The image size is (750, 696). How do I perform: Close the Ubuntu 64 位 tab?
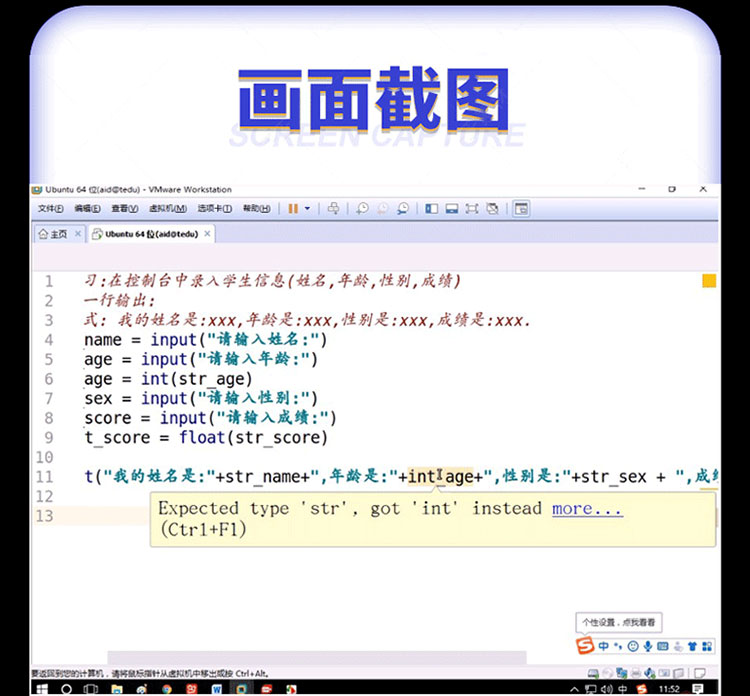(x=208, y=234)
